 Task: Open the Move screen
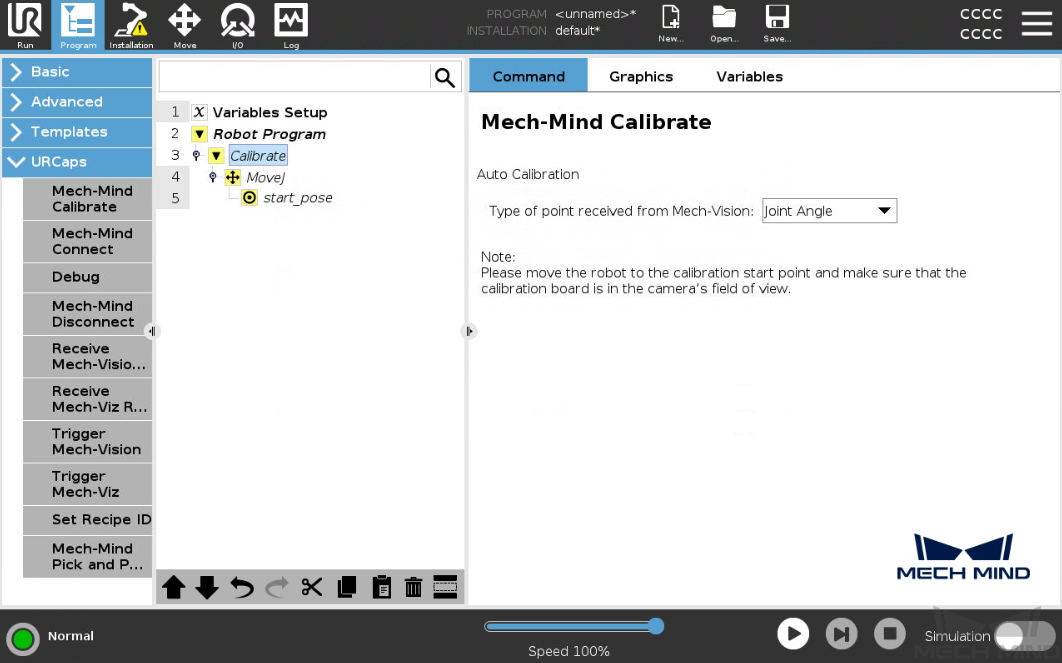[184, 25]
